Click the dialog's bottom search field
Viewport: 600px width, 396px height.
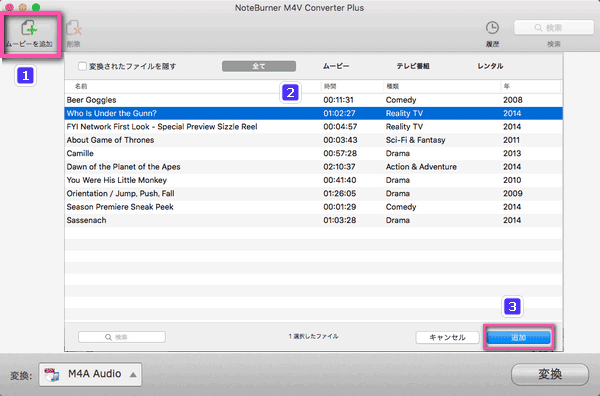tap(122, 337)
